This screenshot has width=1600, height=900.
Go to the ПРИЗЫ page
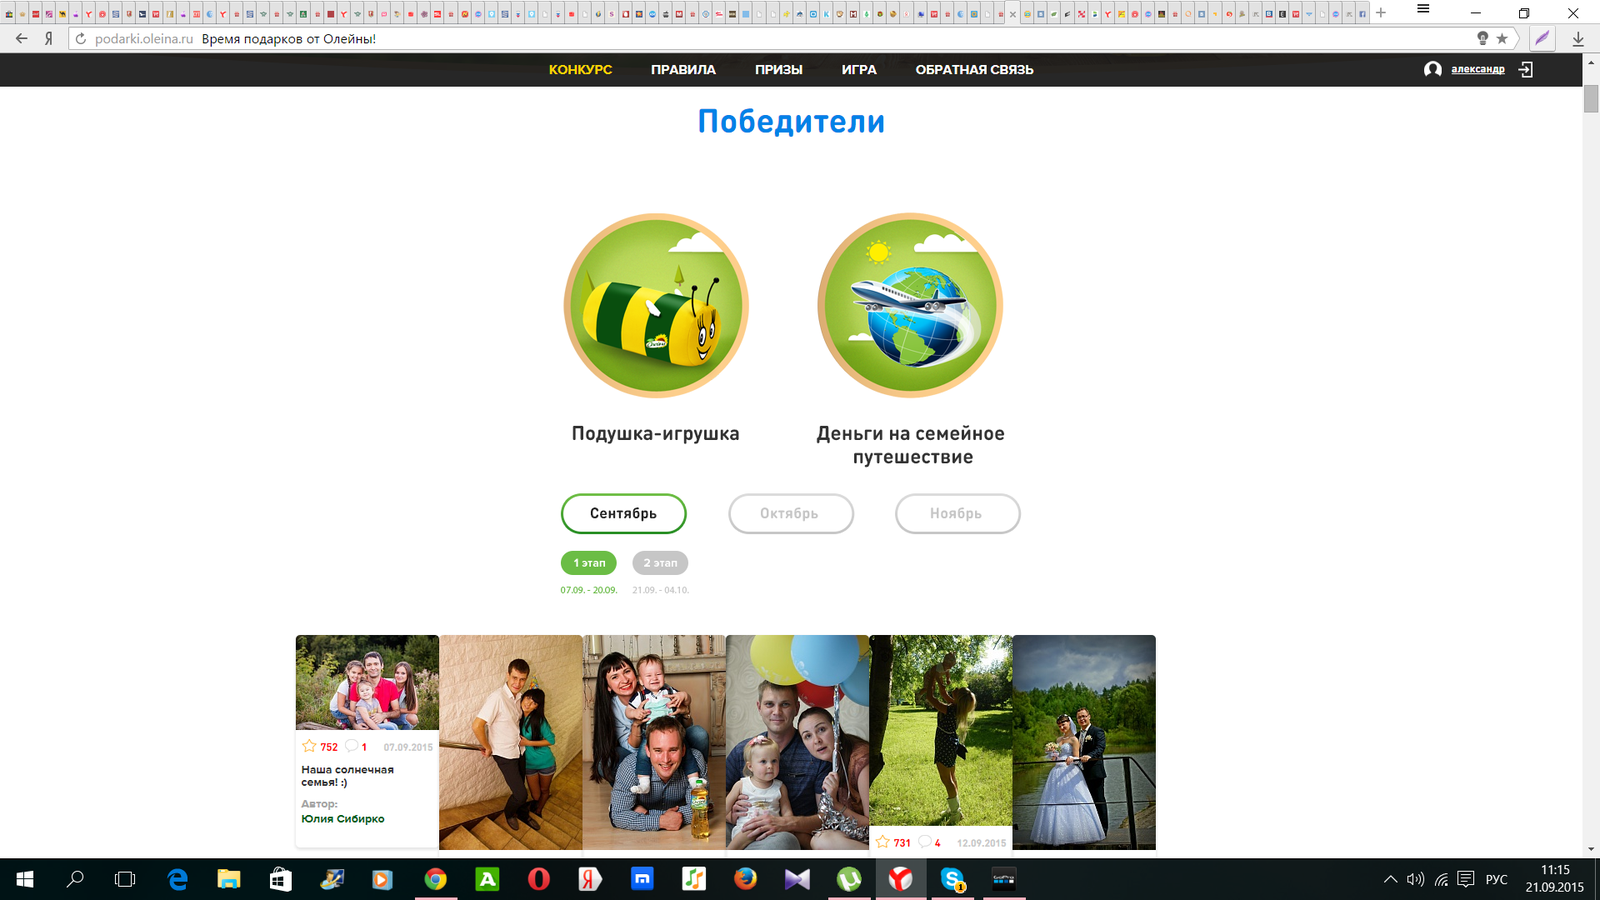pyautogui.click(x=778, y=70)
